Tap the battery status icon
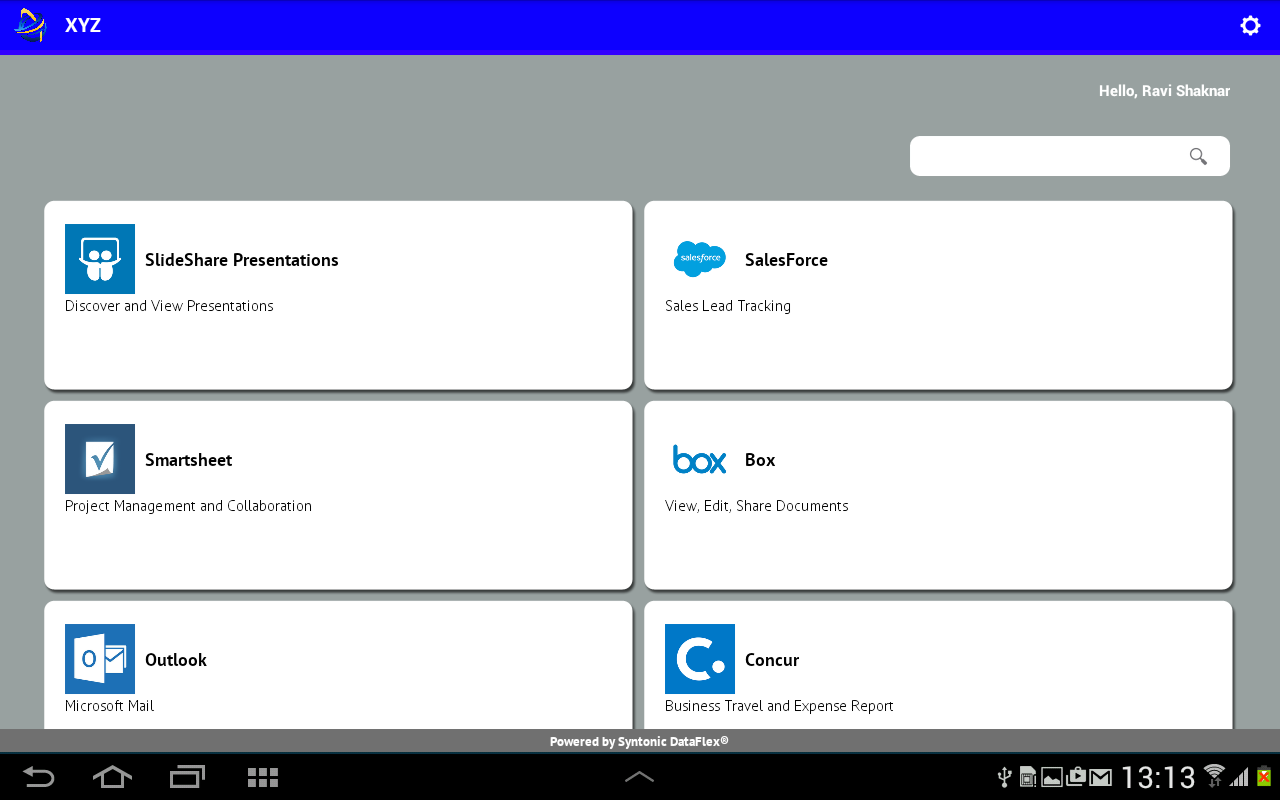The image size is (1280, 800). tap(1264, 776)
